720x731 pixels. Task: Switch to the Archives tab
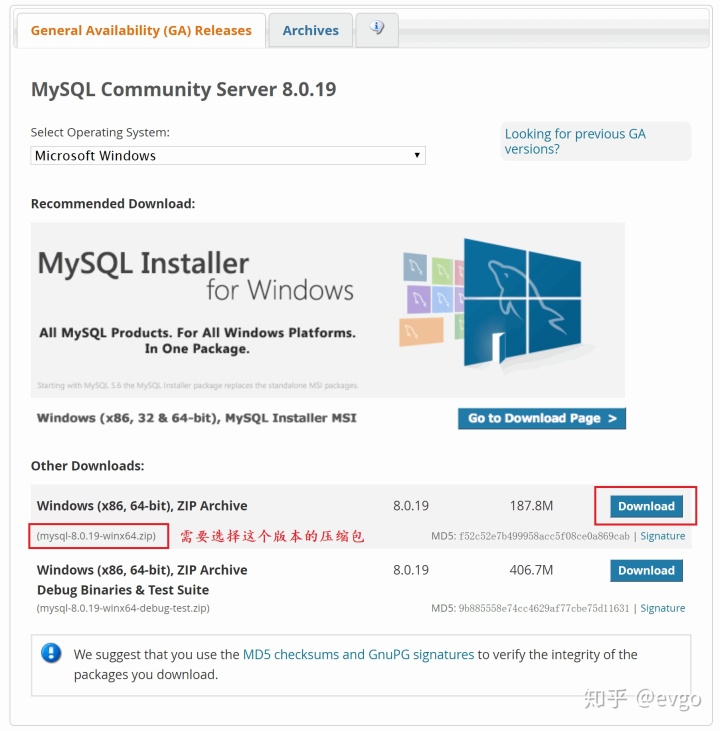coord(311,30)
